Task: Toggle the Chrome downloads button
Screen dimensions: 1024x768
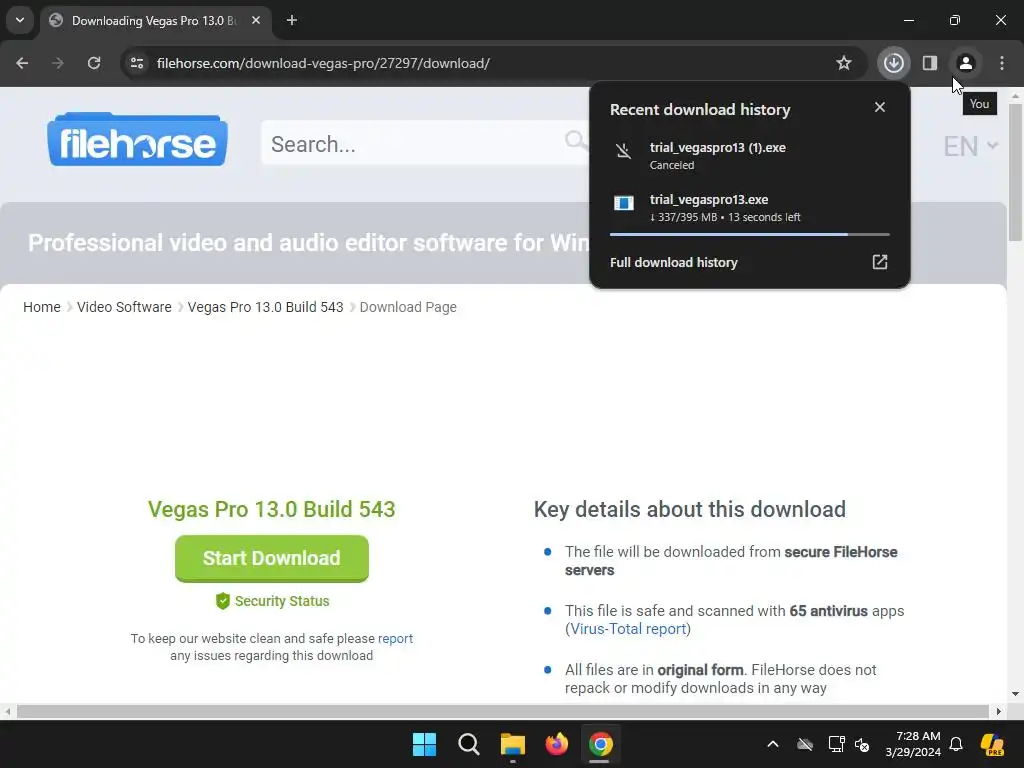Action: [x=893, y=63]
